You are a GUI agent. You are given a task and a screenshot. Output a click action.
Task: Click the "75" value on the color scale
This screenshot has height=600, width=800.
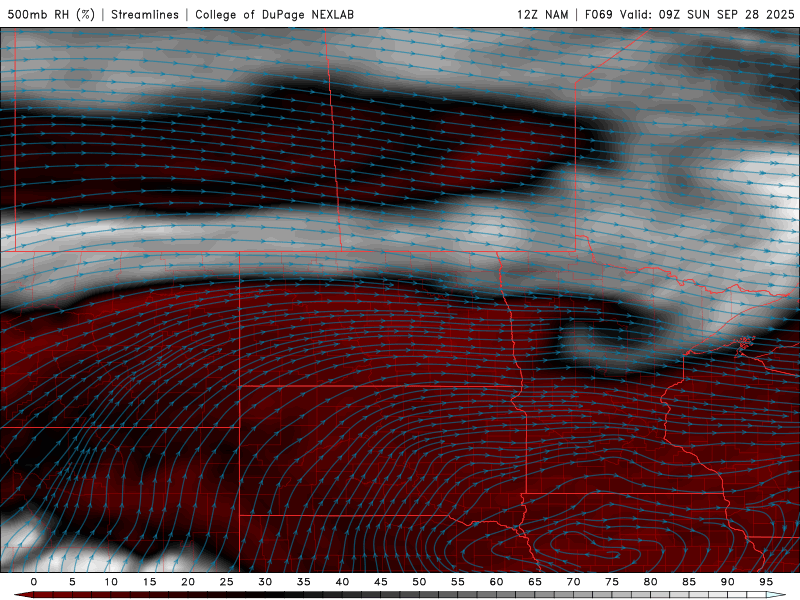pyautogui.click(x=612, y=582)
